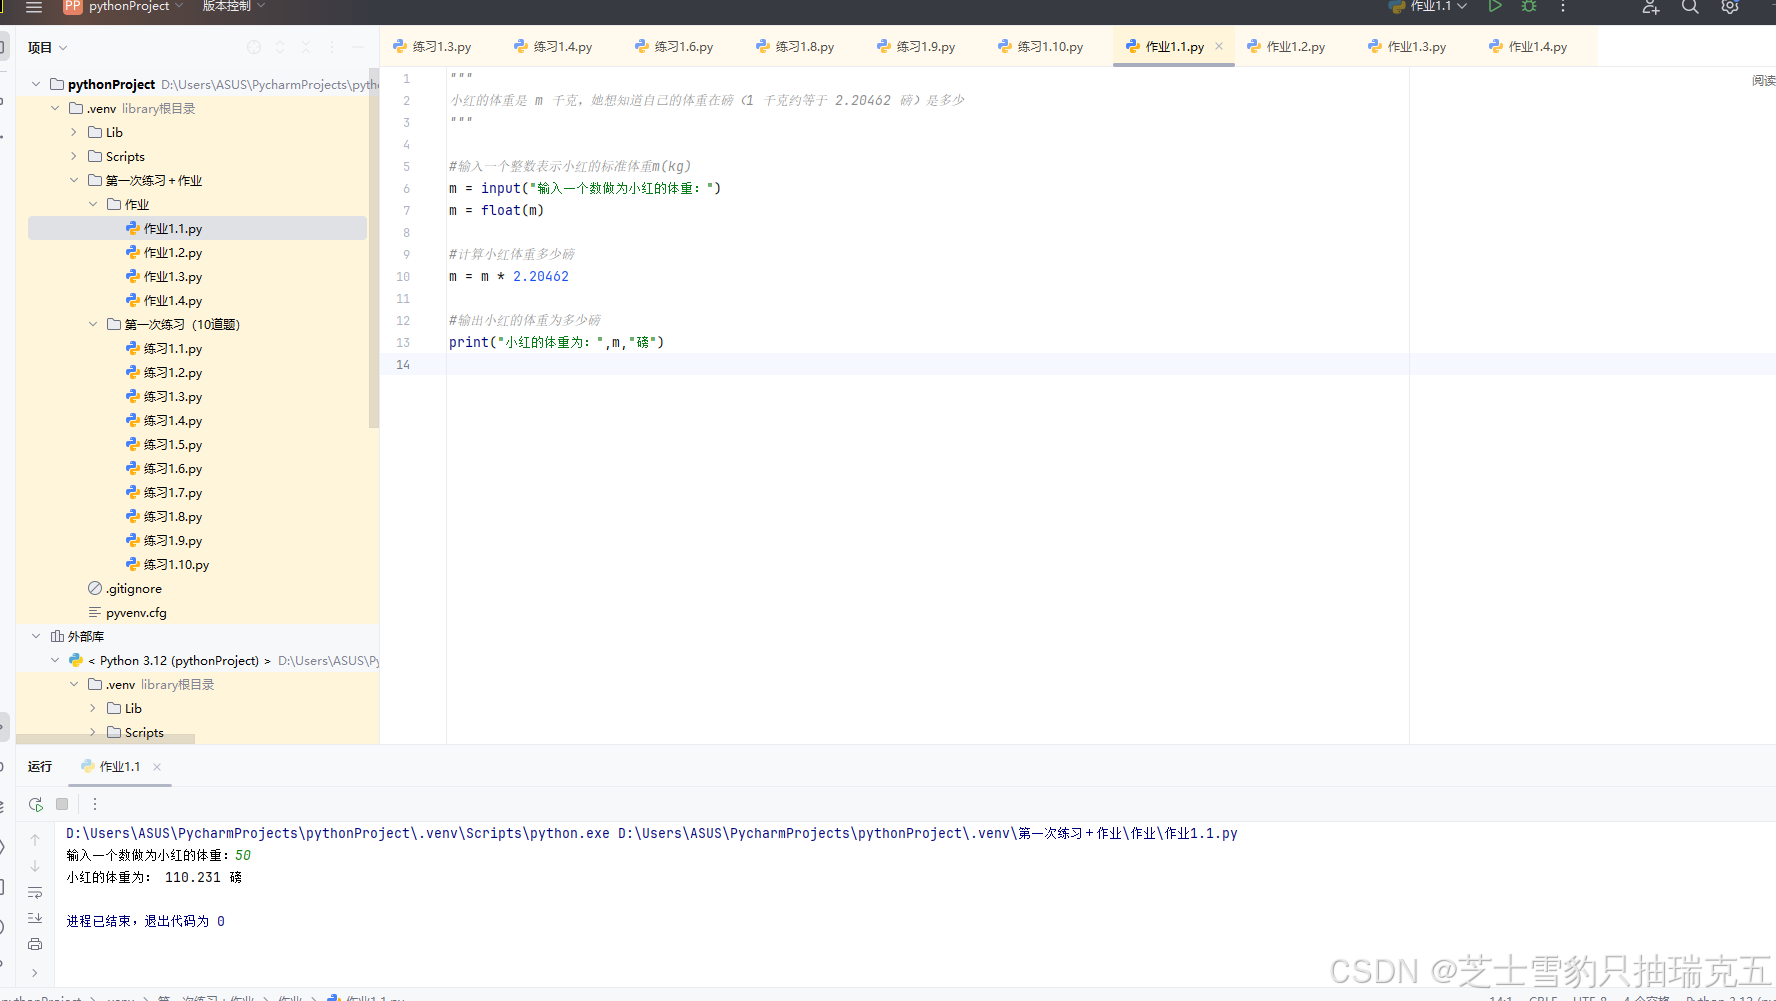
Task: Open Code With Me user-plus icon
Action: (x=1650, y=9)
